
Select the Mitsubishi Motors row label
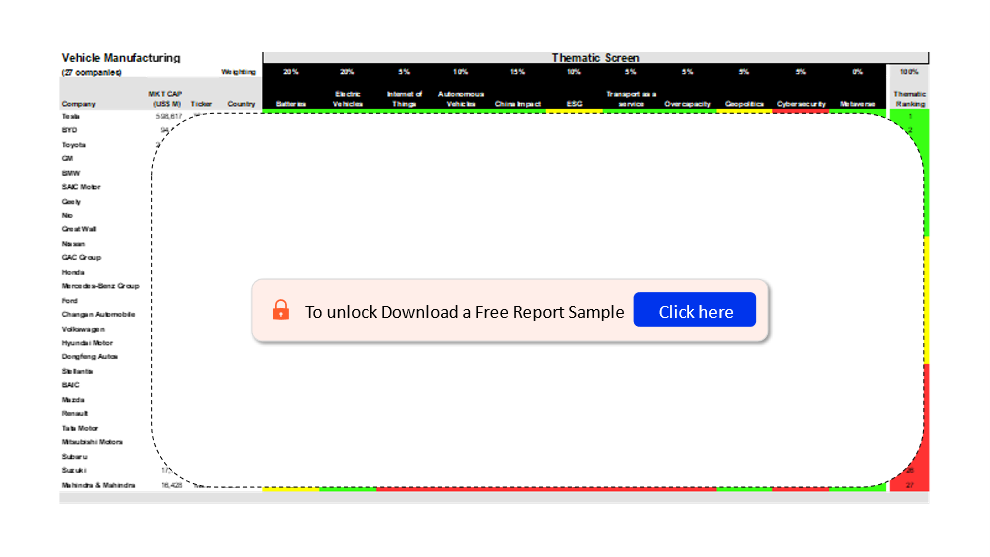[x=92, y=442]
